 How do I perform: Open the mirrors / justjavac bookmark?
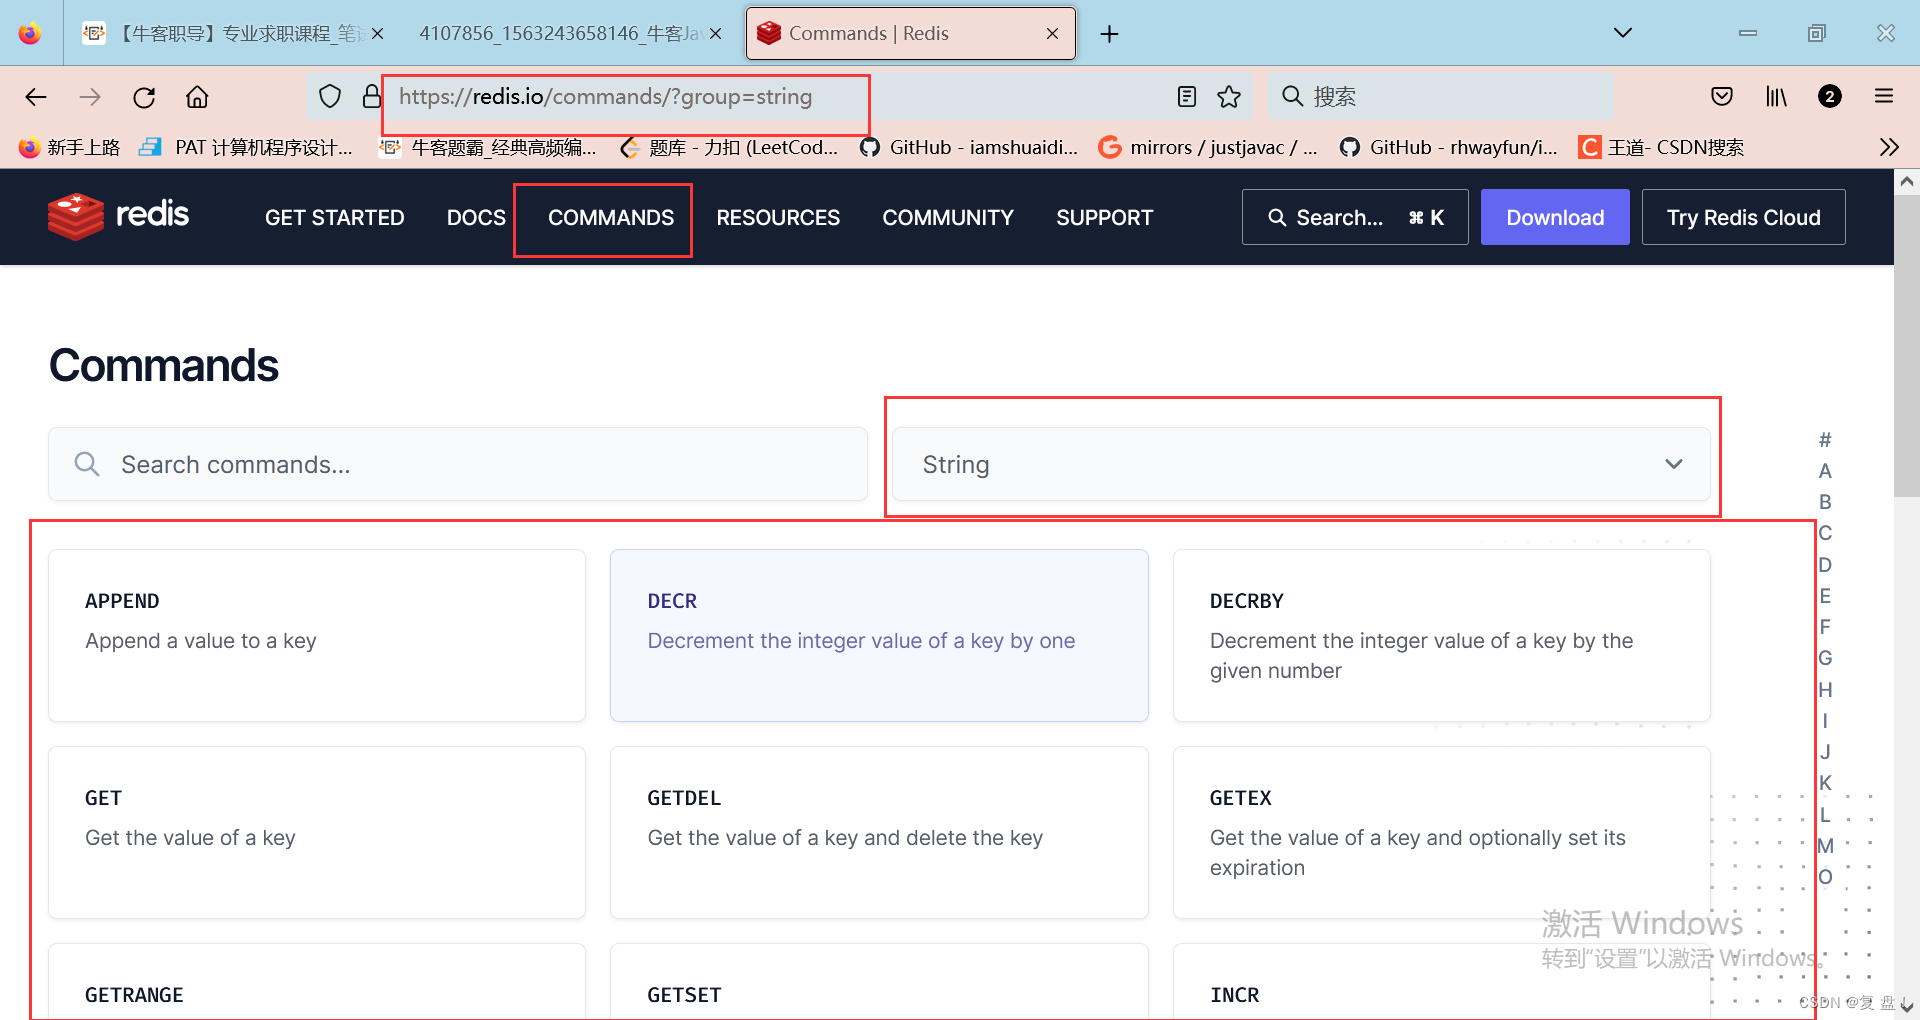[1208, 147]
